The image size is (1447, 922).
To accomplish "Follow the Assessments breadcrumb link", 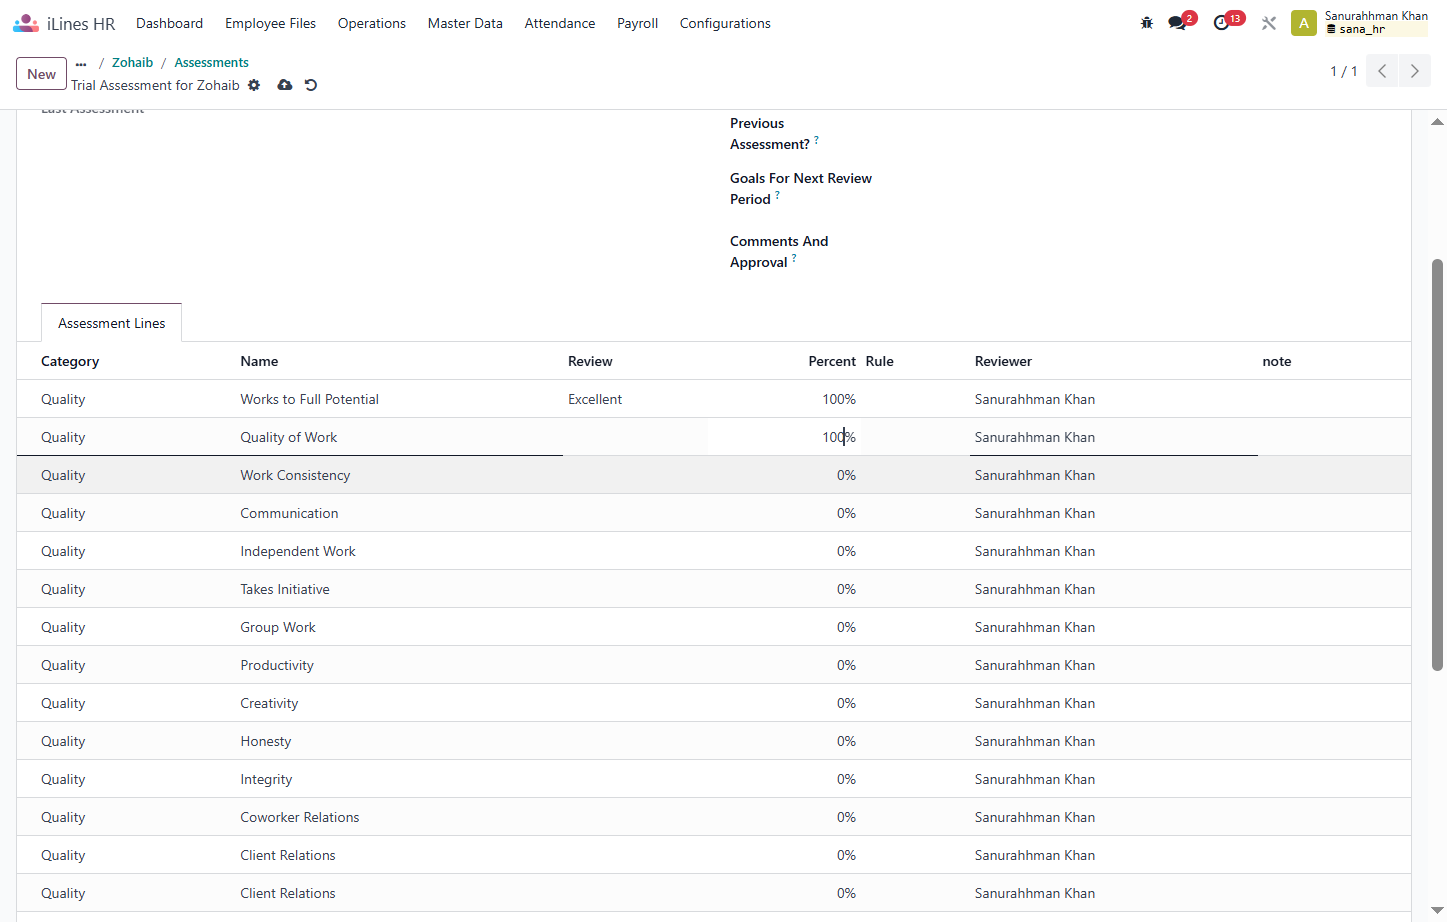I will click(211, 62).
